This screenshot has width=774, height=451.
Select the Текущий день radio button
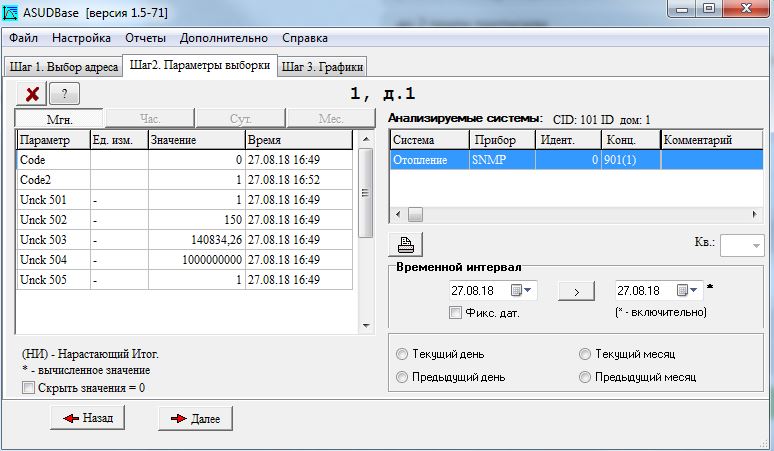403,355
